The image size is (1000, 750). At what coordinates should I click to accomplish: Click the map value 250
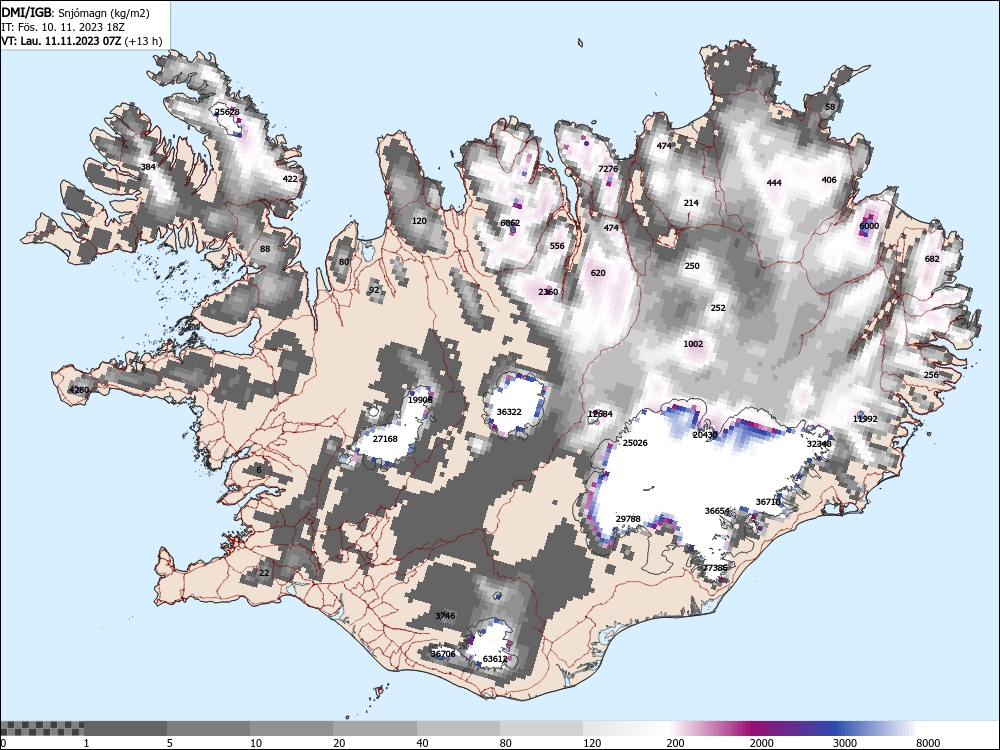click(x=692, y=266)
